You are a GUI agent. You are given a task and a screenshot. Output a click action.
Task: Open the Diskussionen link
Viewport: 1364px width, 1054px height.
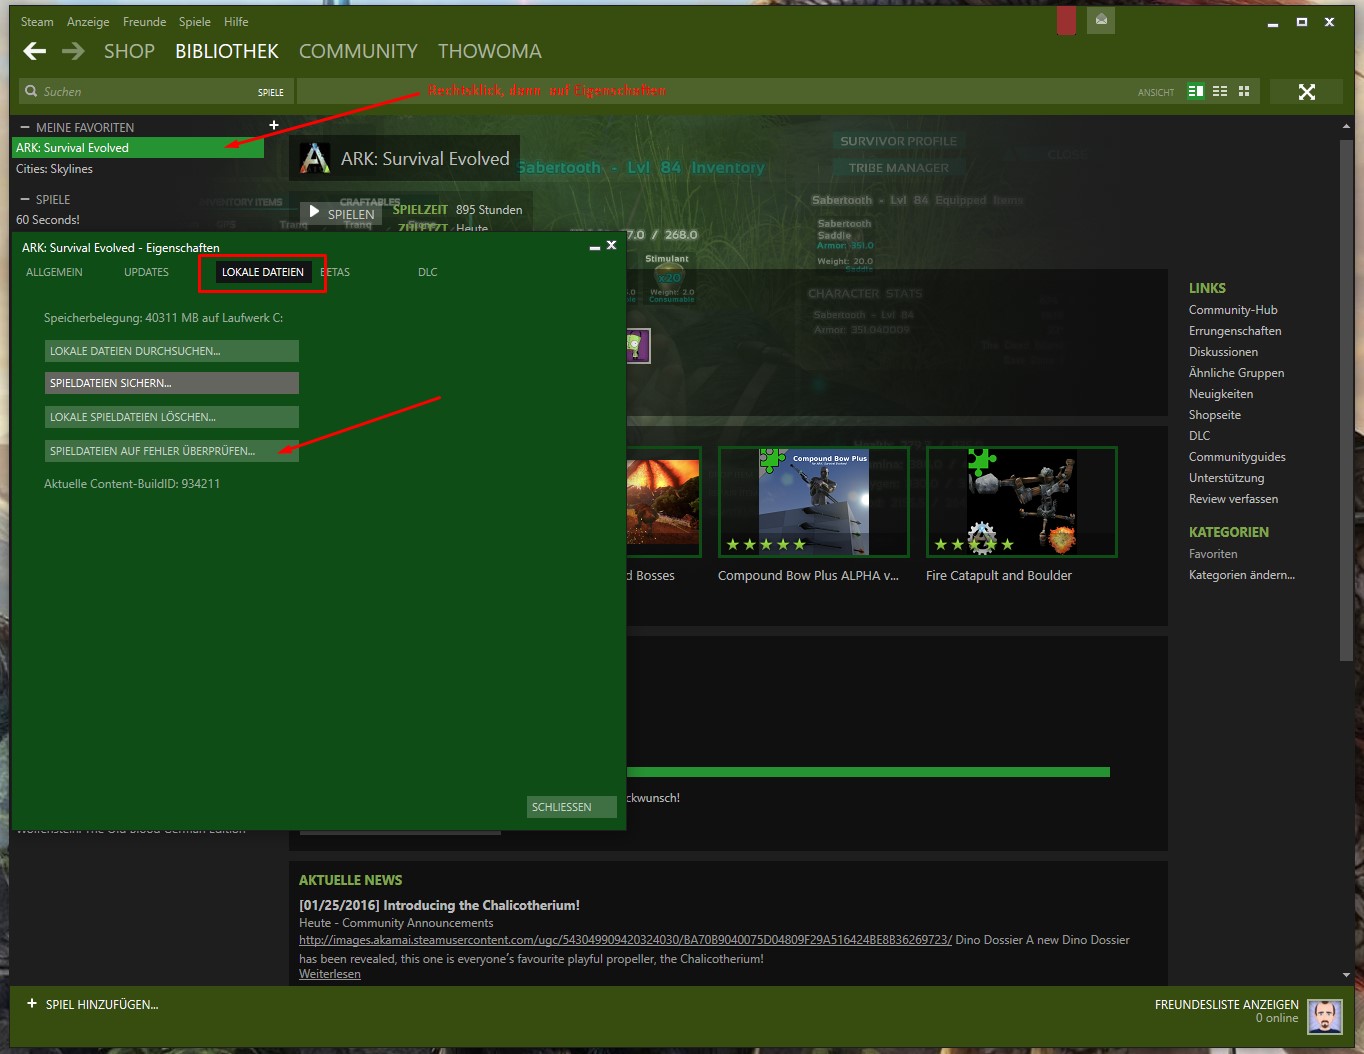pyautogui.click(x=1223, y=352)
